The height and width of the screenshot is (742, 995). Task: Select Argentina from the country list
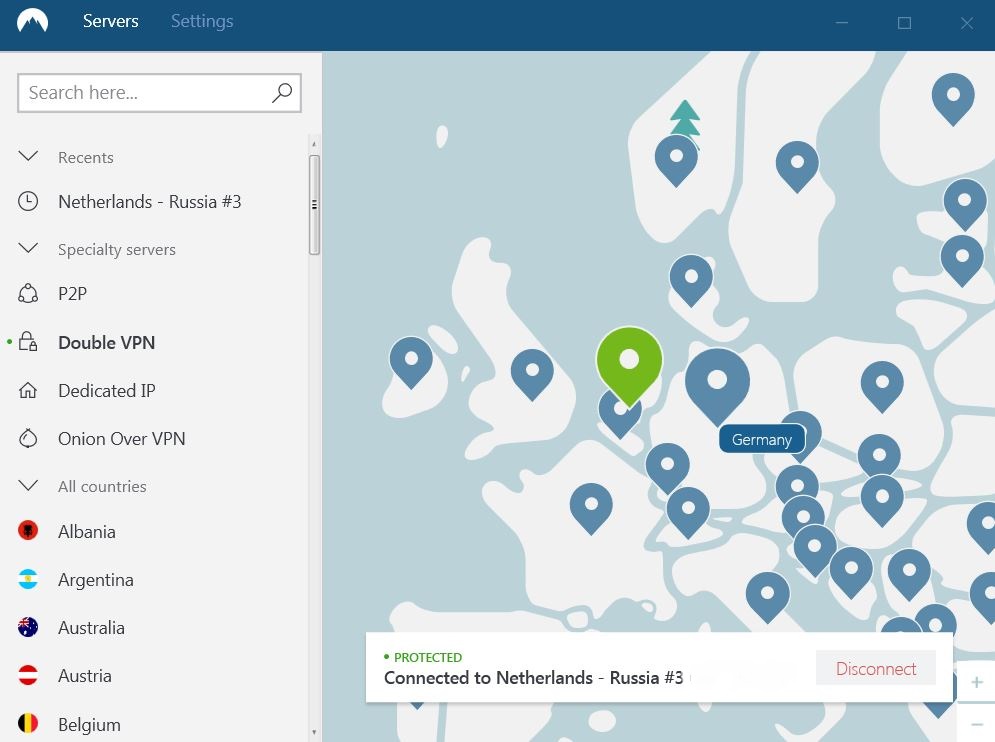tap(96, 580)
